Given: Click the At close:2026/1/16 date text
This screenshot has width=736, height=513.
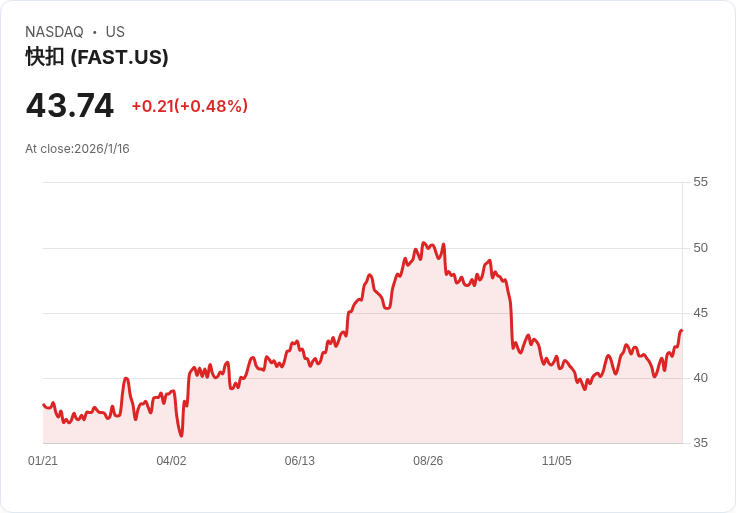Looking at the screenshot, I should coord(77,149).
